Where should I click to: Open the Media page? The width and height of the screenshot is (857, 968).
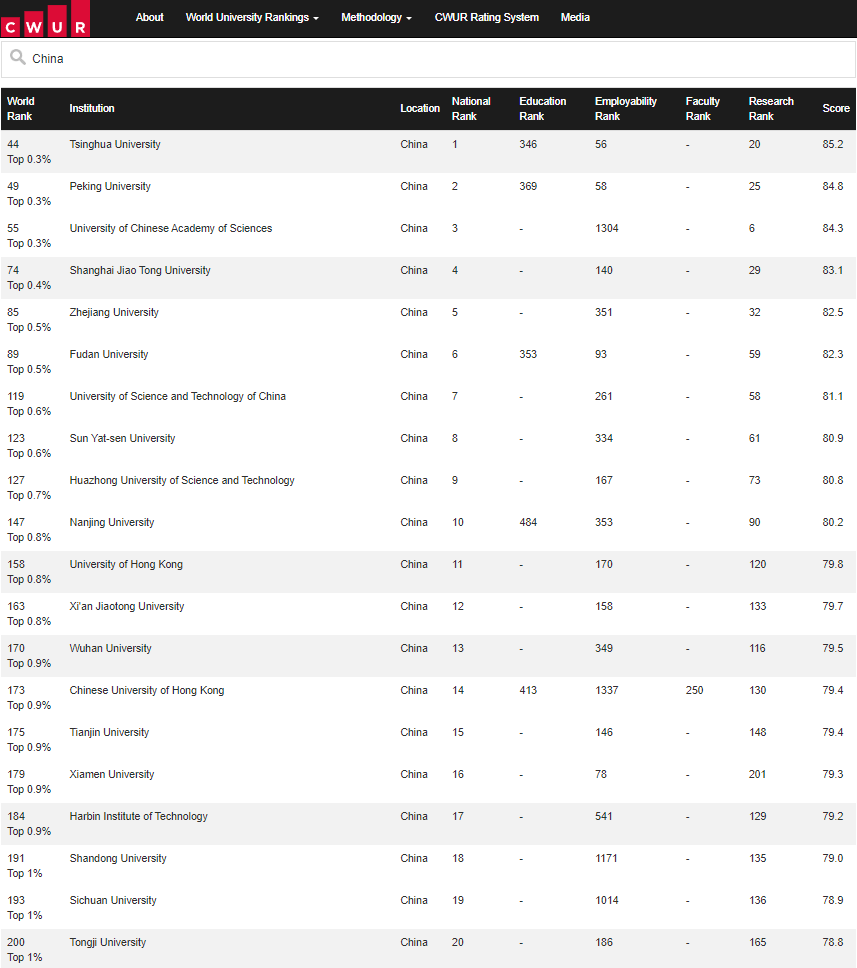575,17
